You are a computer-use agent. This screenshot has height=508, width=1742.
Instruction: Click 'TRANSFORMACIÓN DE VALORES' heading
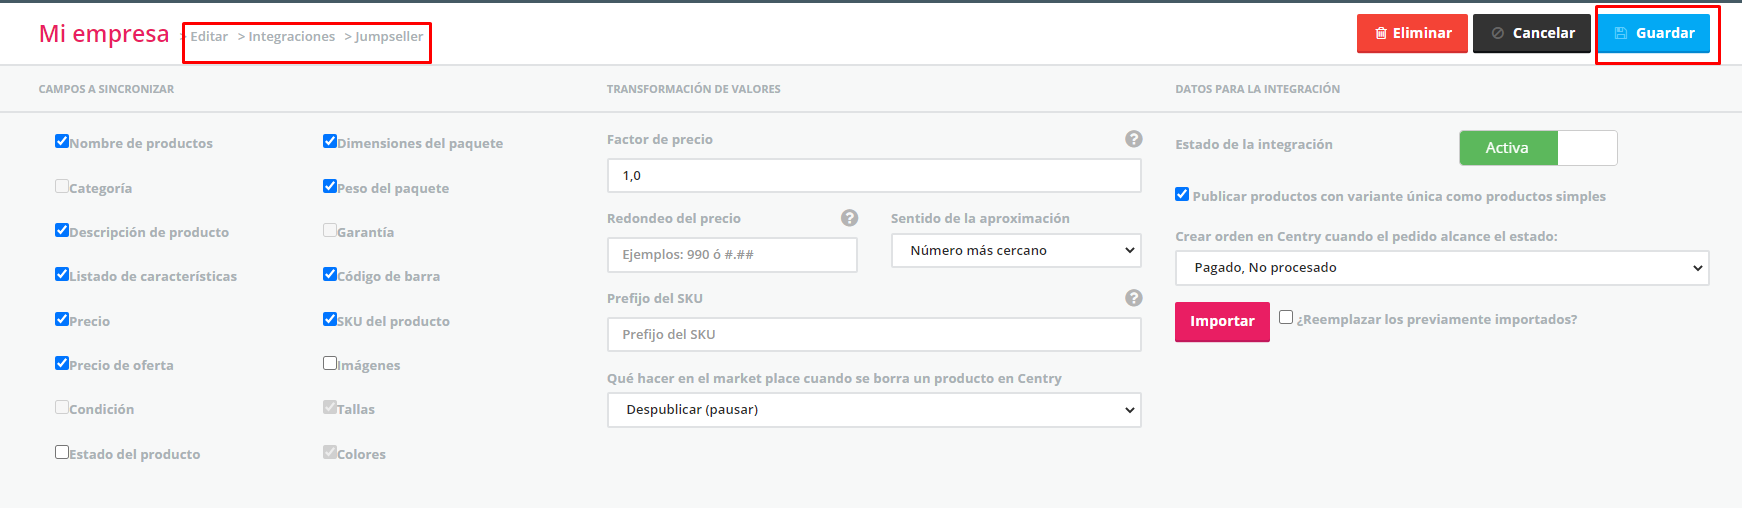[x=694, y=89]
